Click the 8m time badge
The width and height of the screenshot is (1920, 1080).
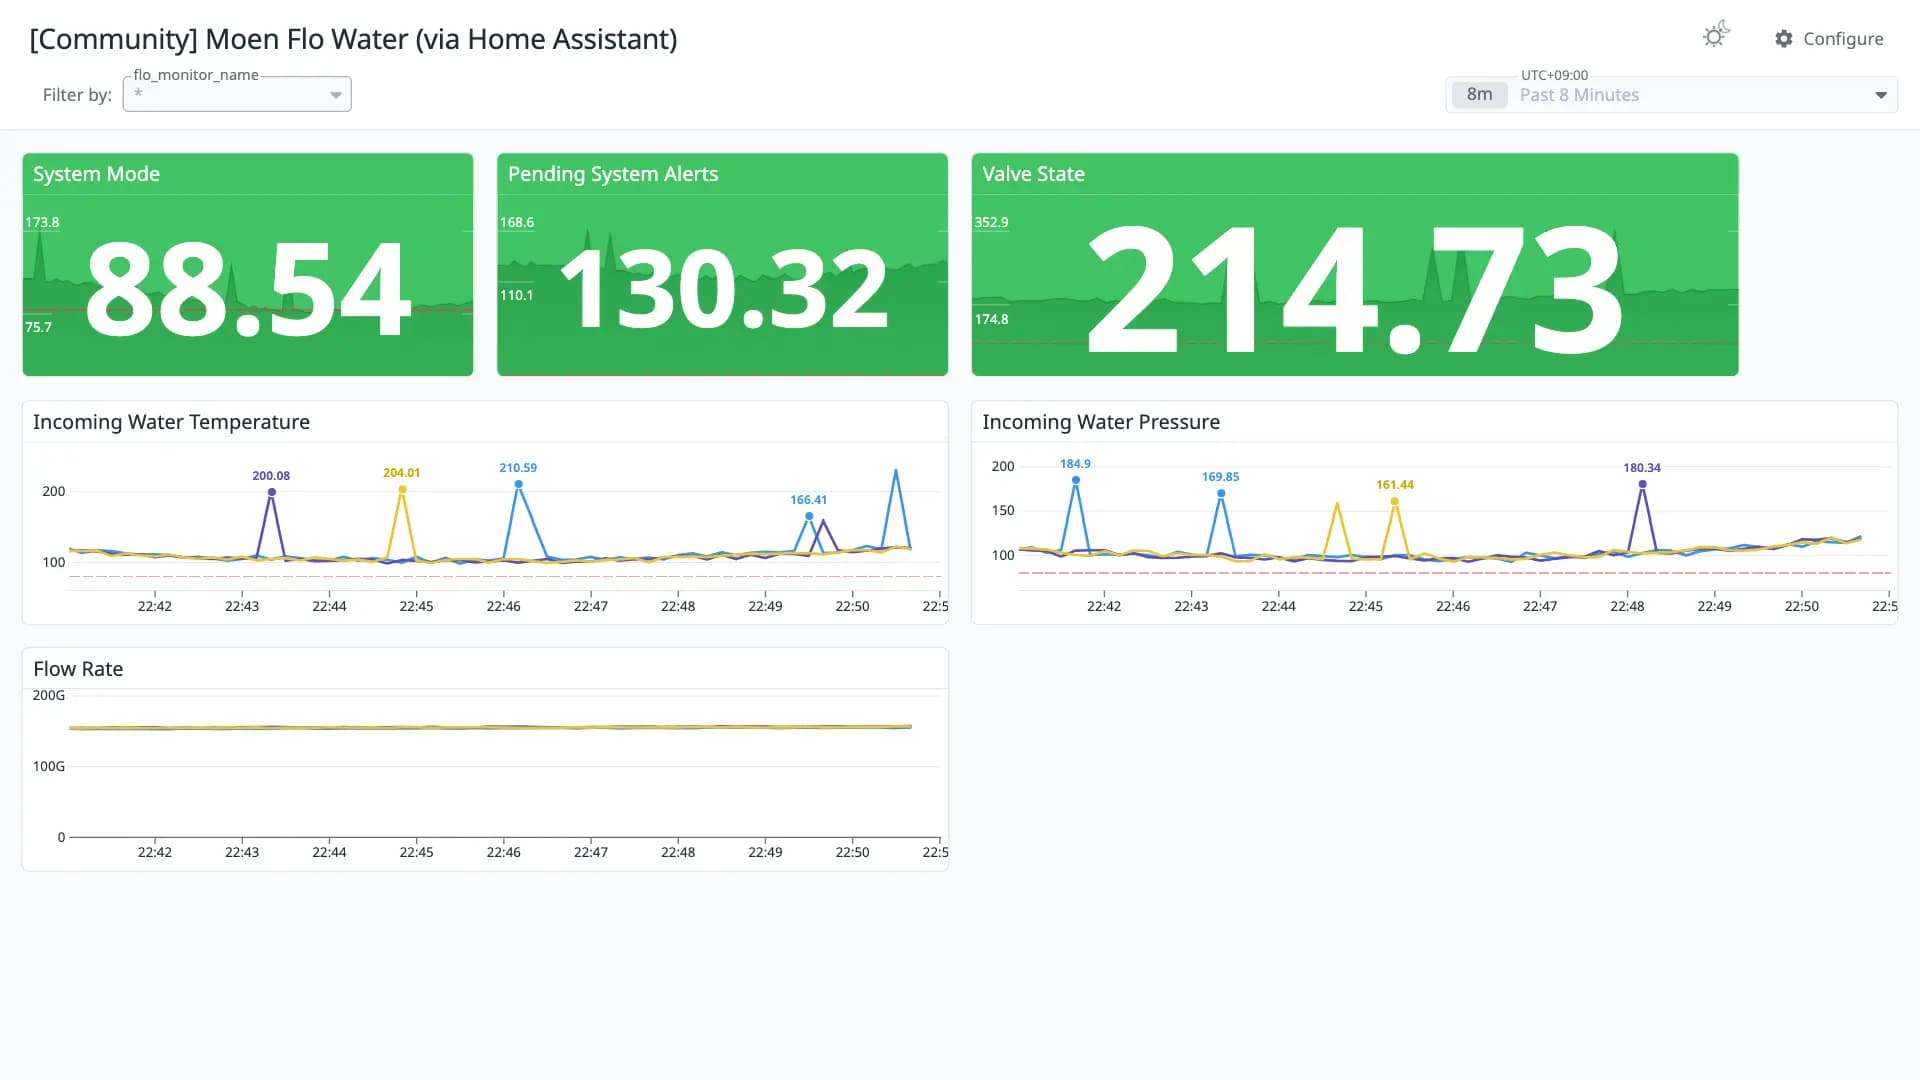click(x=1479, y=94)
